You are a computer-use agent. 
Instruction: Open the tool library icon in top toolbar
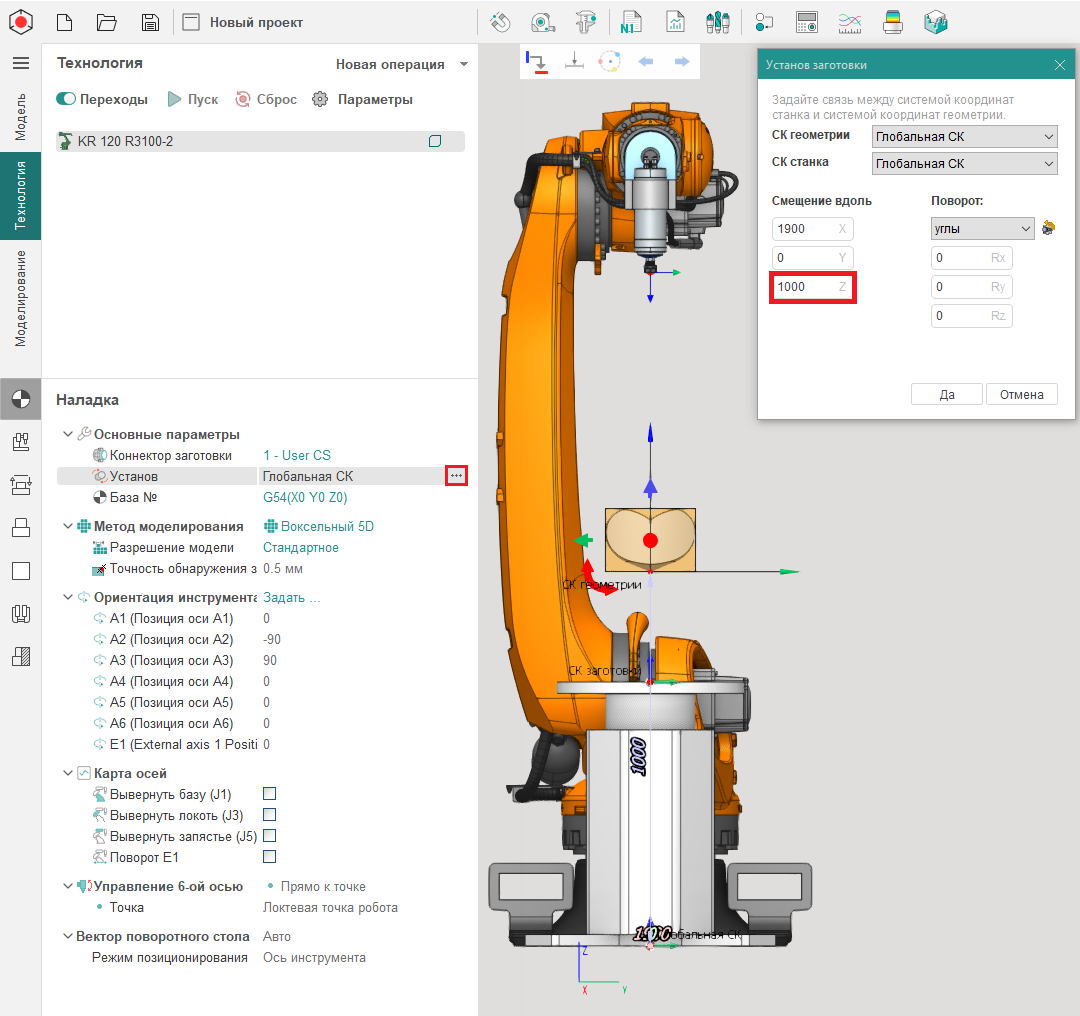coord(716,22)
